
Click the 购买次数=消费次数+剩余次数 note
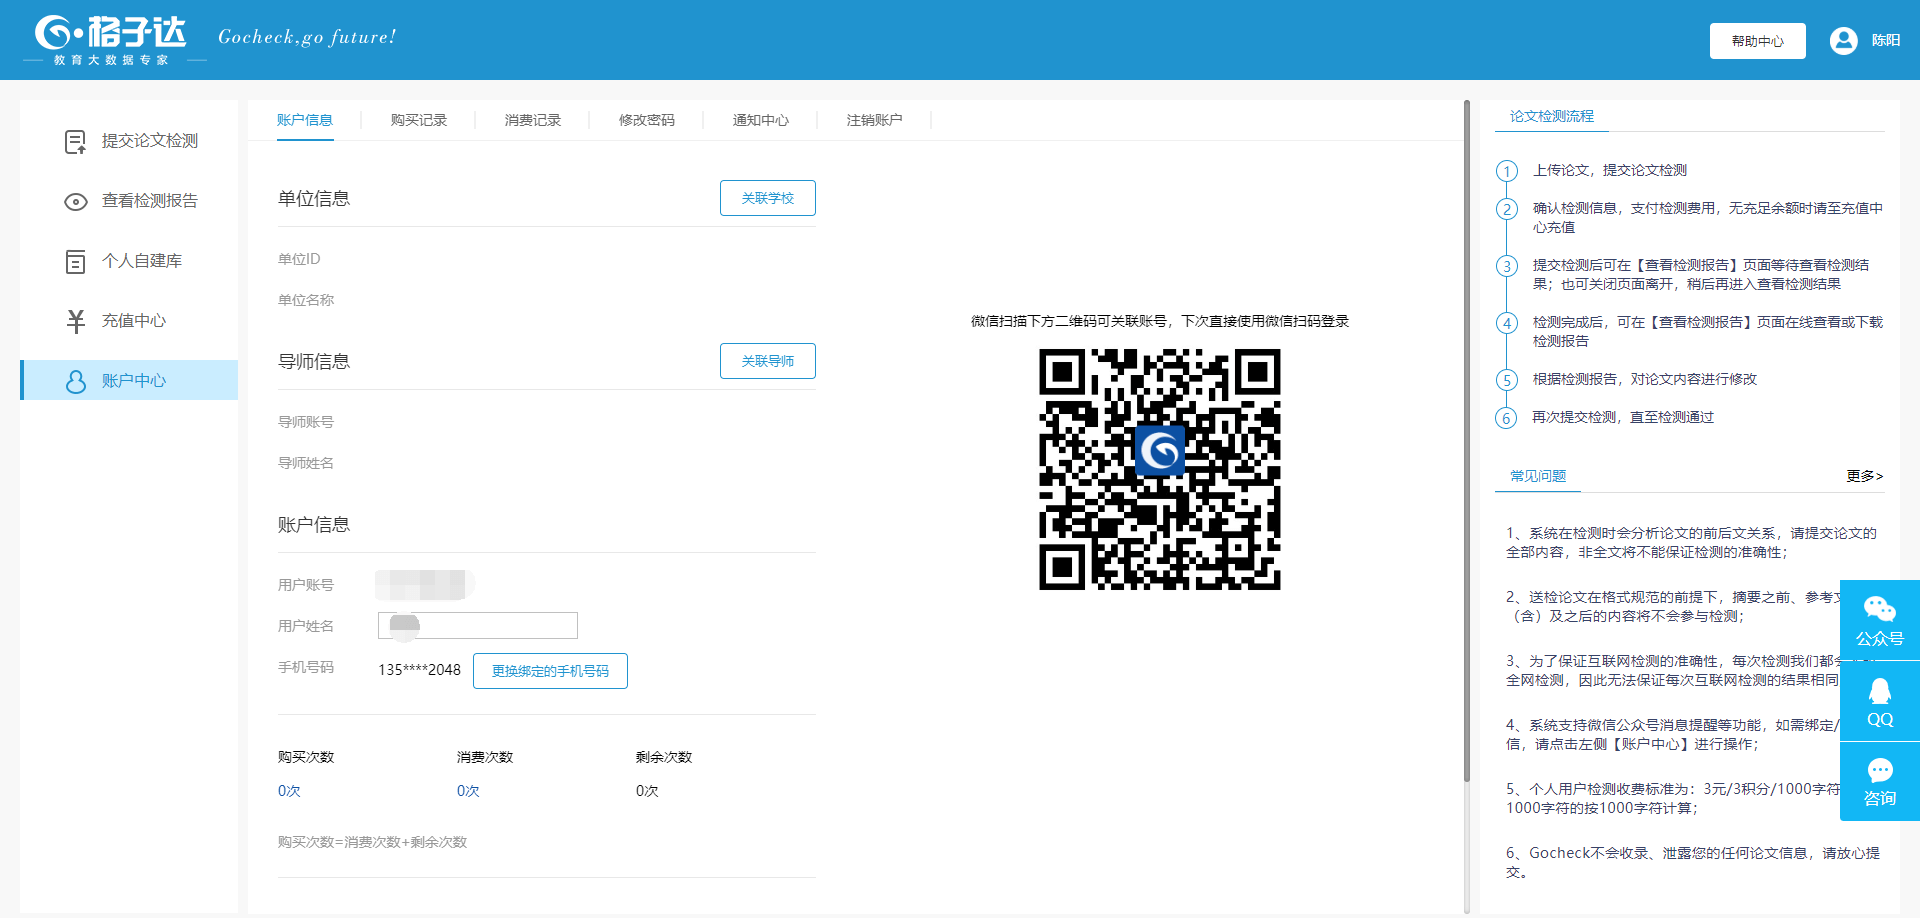372,842
